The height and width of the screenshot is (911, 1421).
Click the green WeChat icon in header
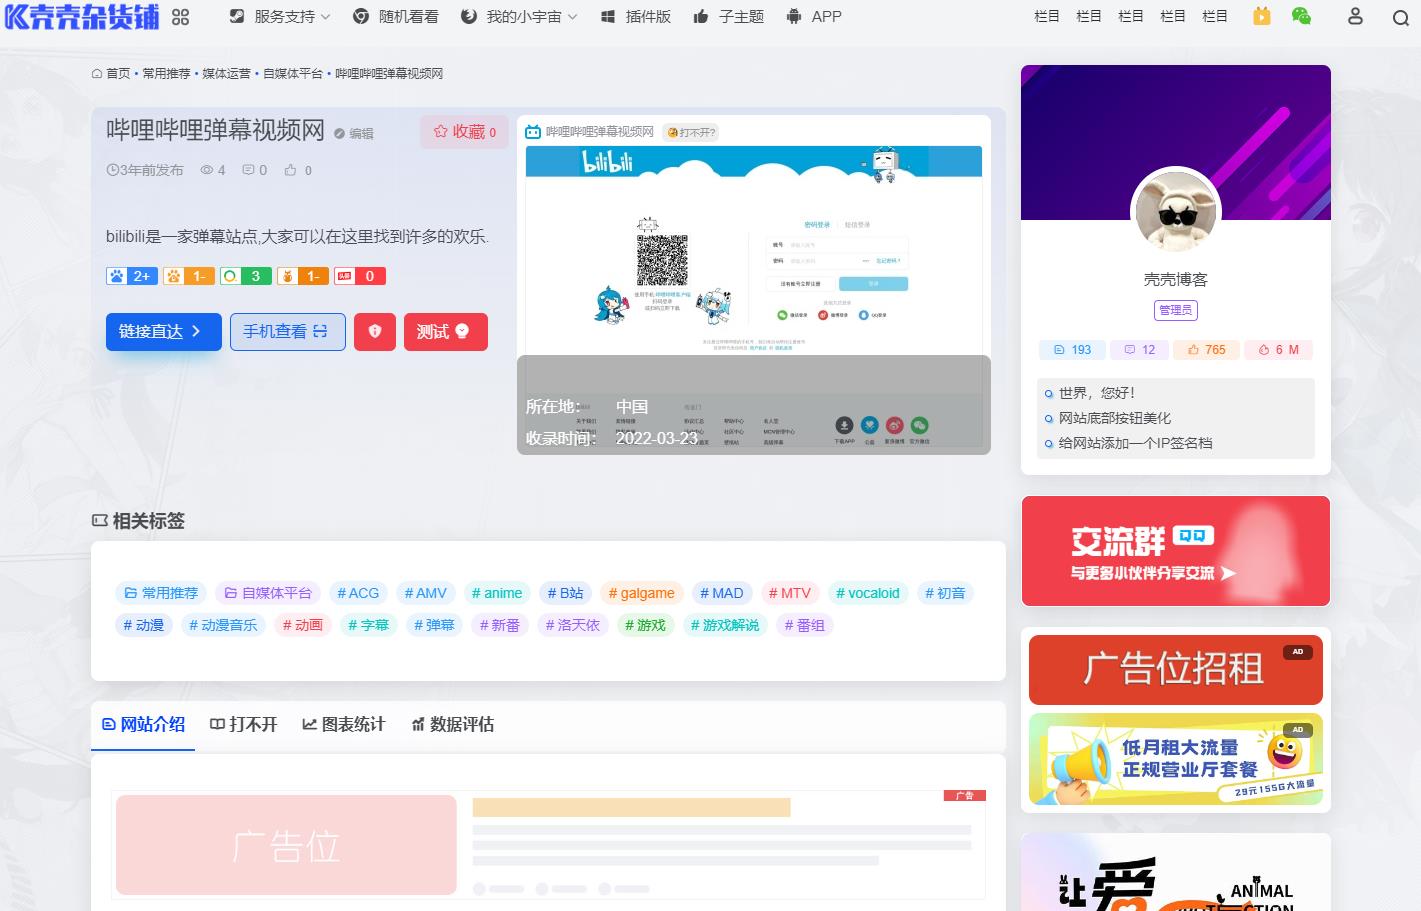1301,16
